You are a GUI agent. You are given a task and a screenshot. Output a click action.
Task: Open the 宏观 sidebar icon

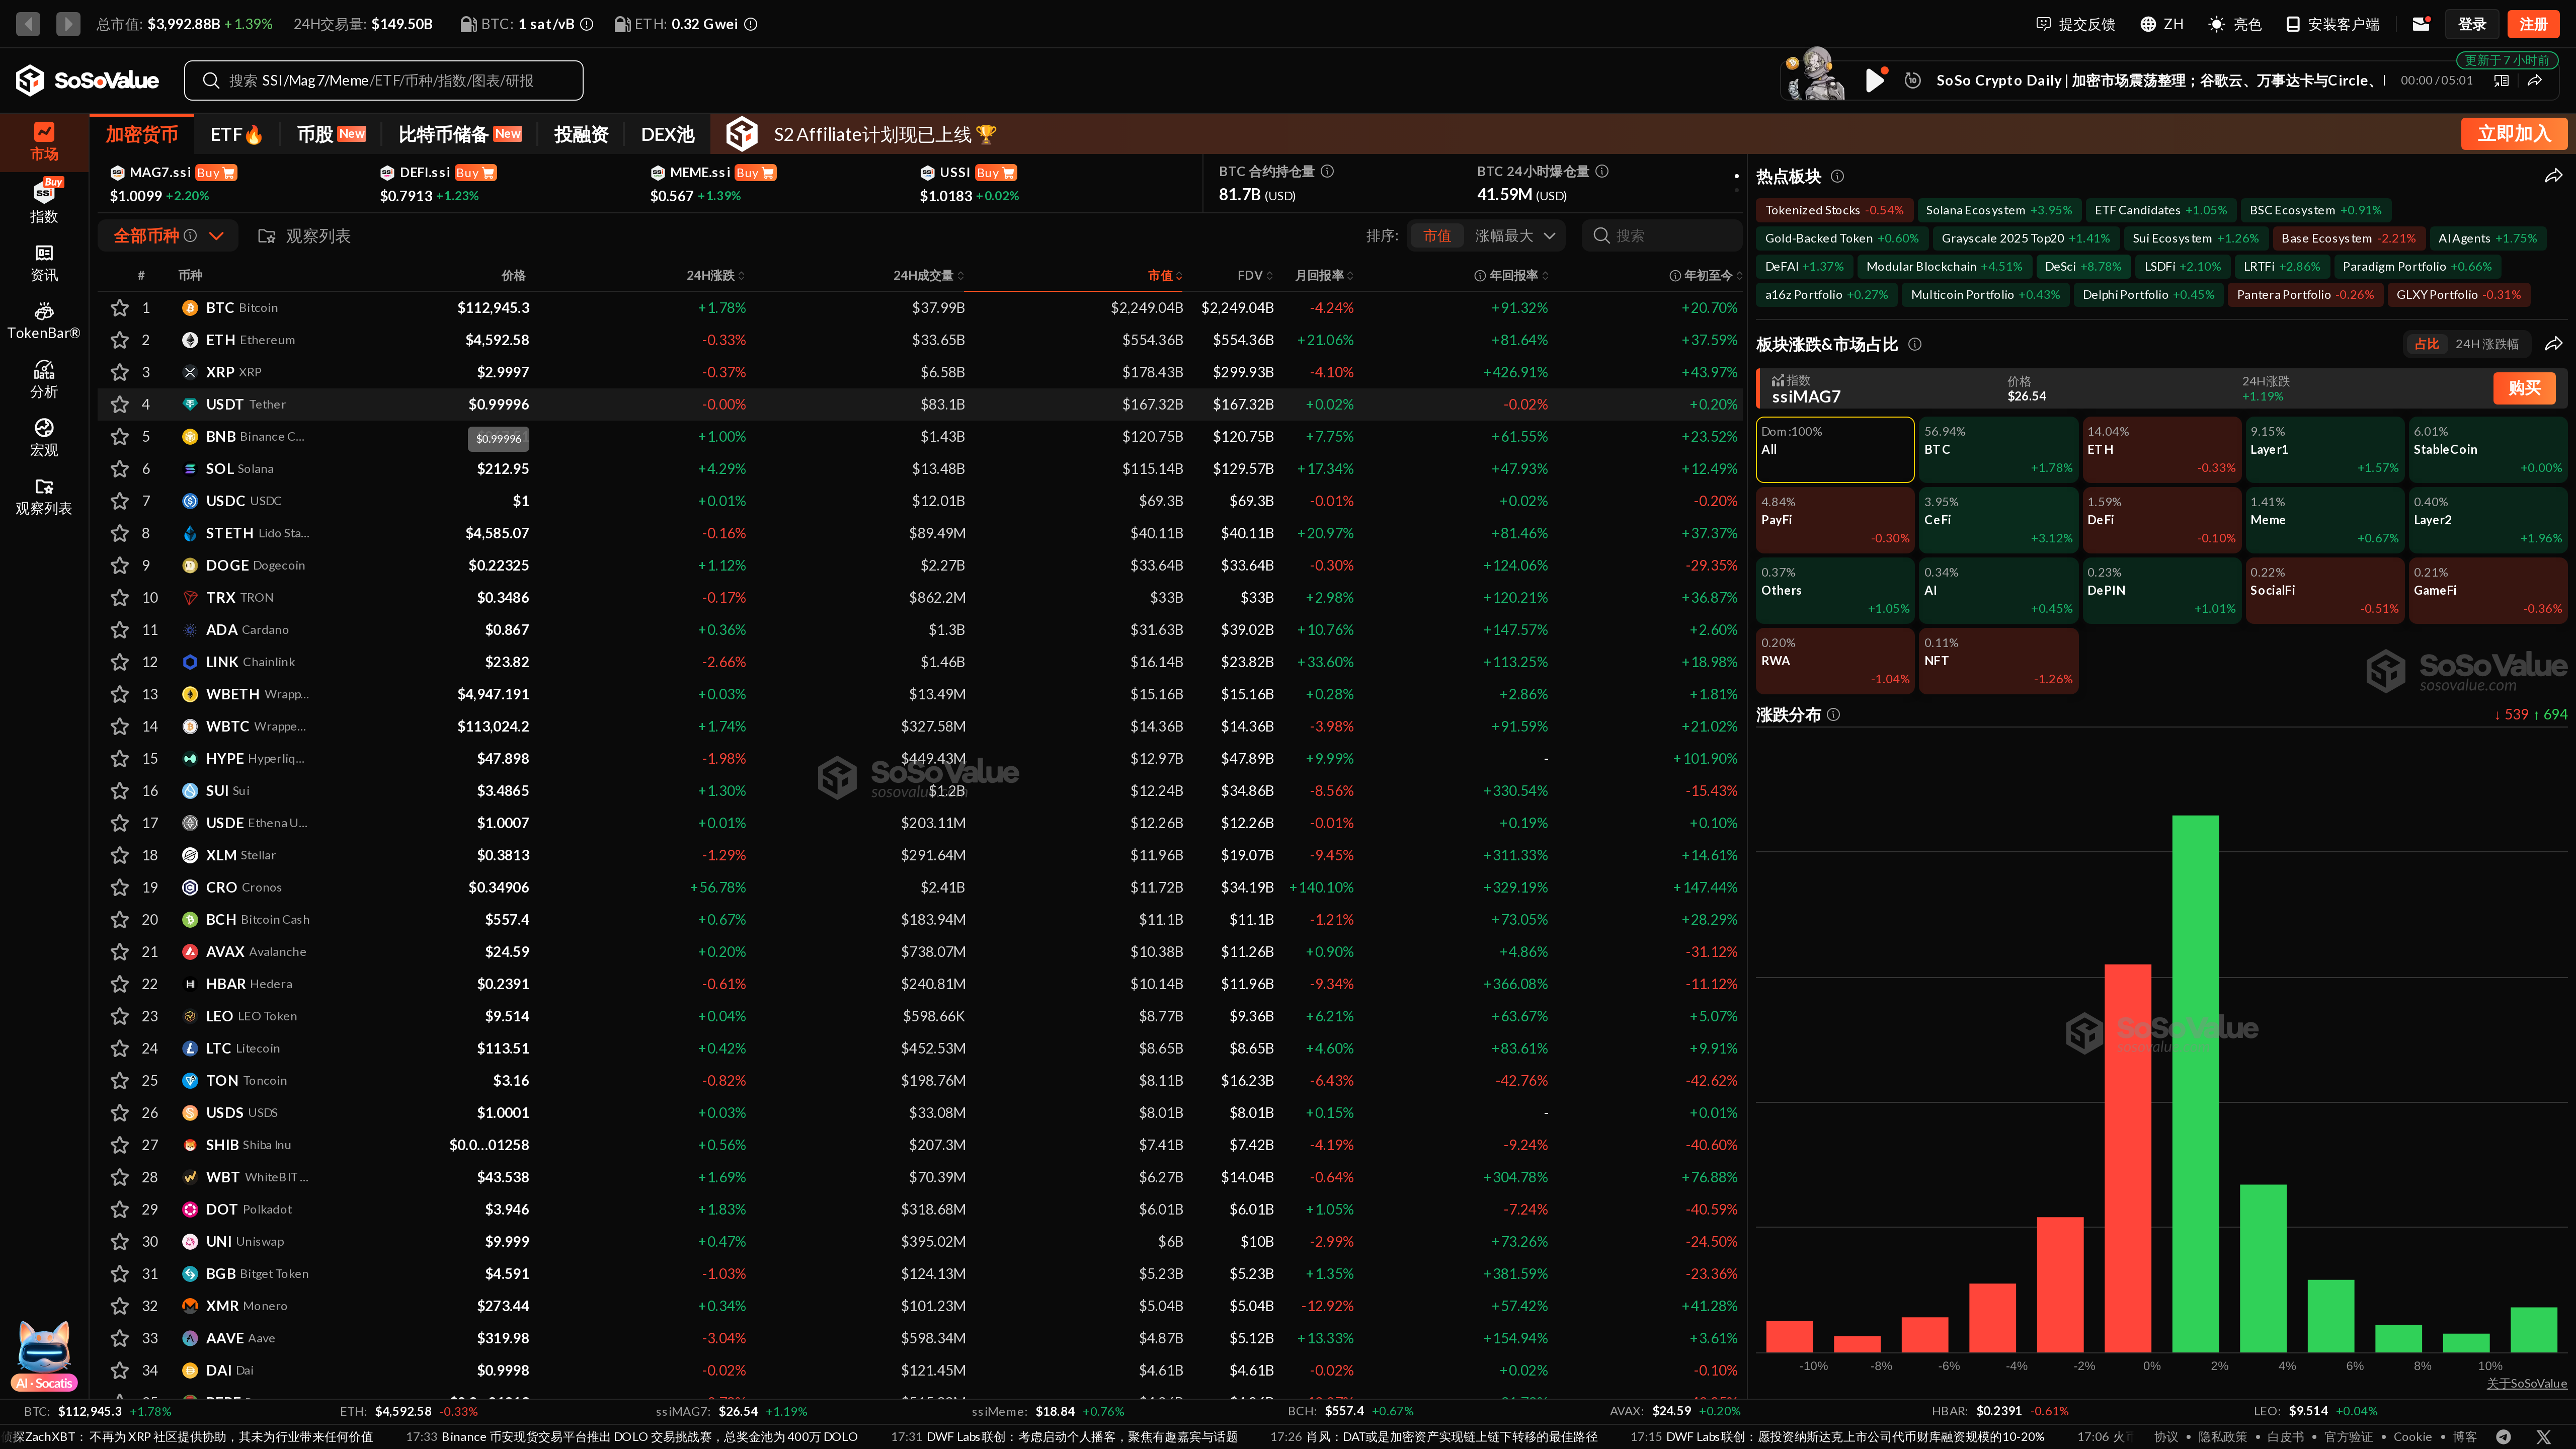click(x=44, y=438)
